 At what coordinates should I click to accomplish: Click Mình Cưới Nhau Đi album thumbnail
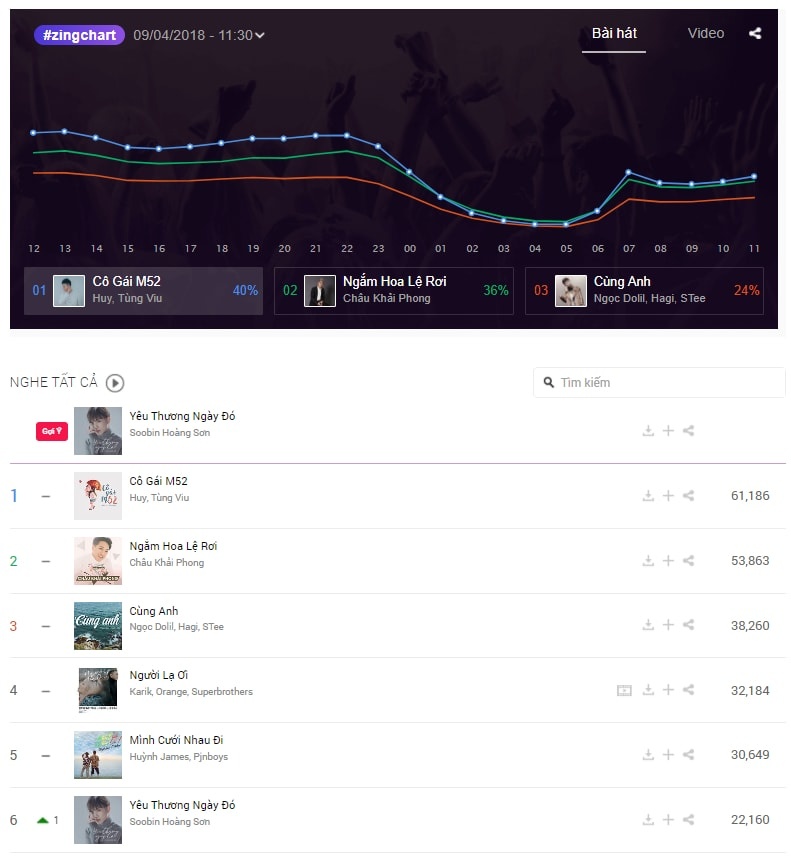[98, 755]
